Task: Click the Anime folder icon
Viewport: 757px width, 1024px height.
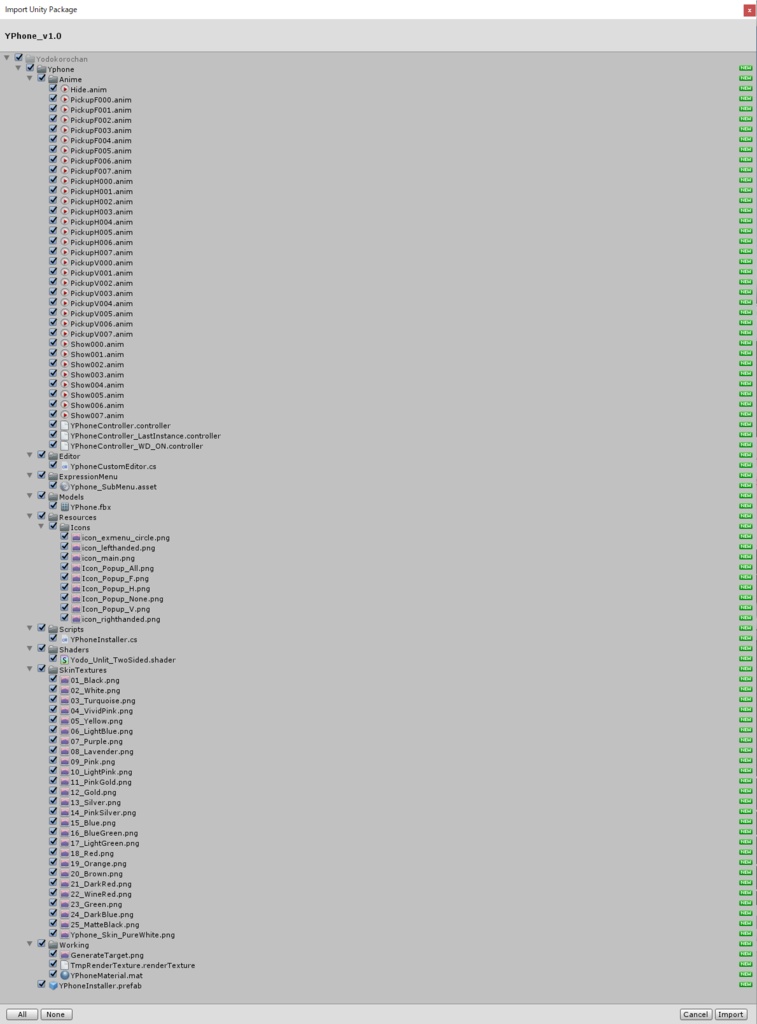Action: pos(54,79)
